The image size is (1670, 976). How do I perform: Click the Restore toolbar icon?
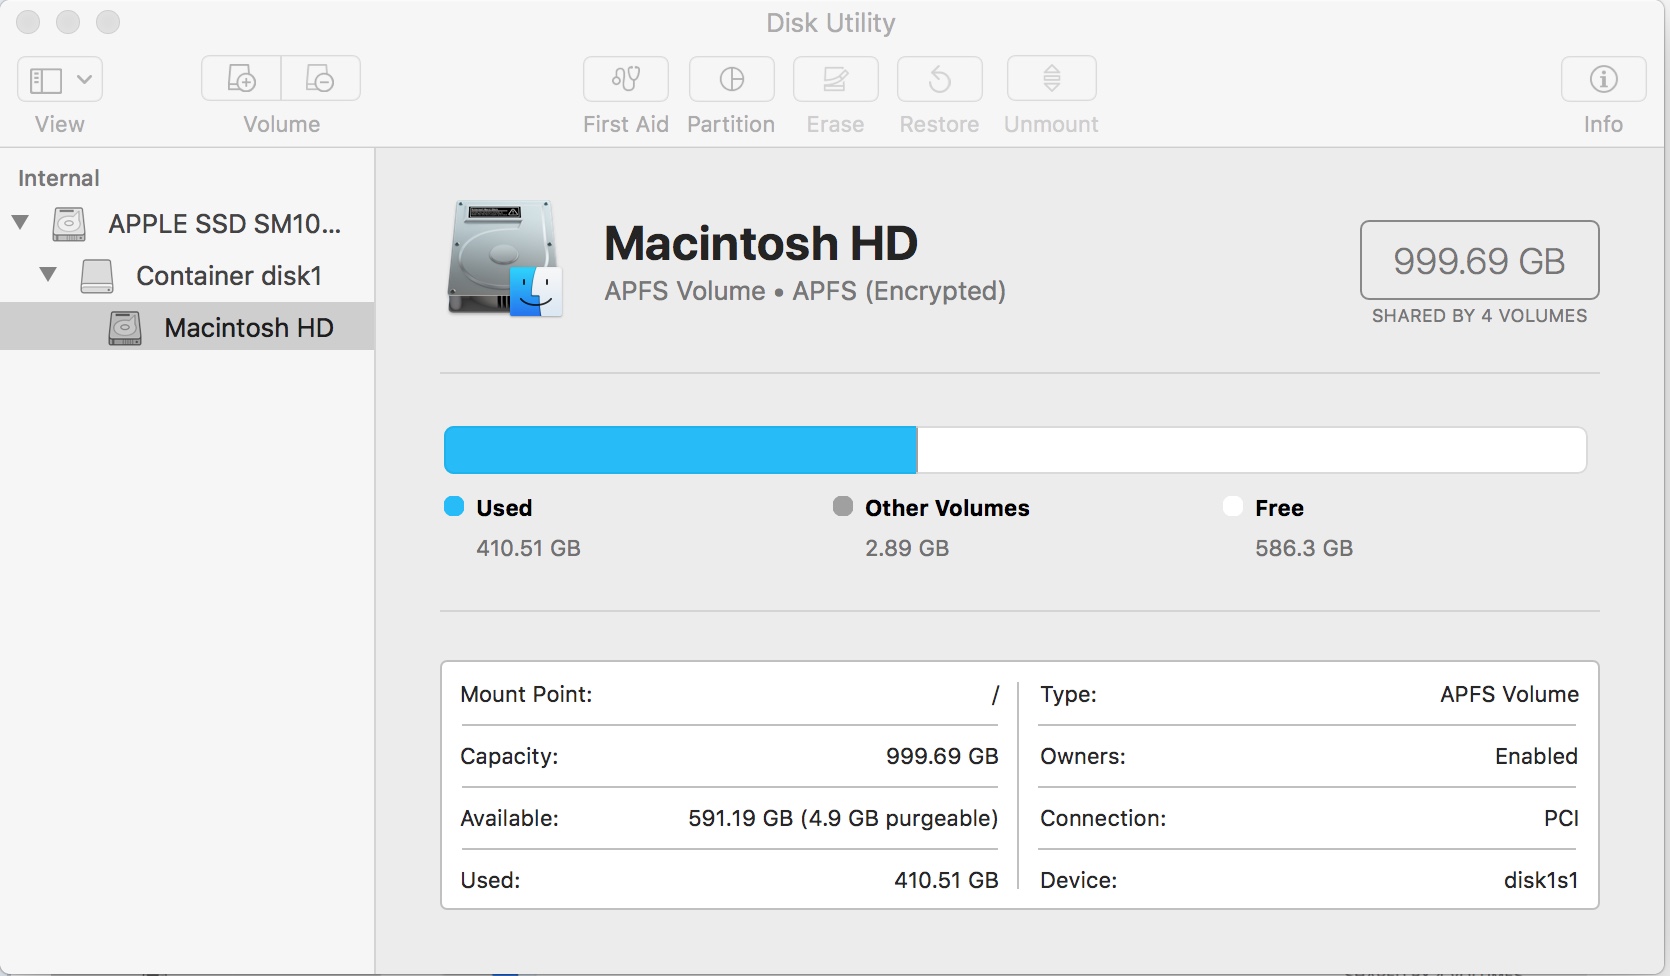[940, 79]
